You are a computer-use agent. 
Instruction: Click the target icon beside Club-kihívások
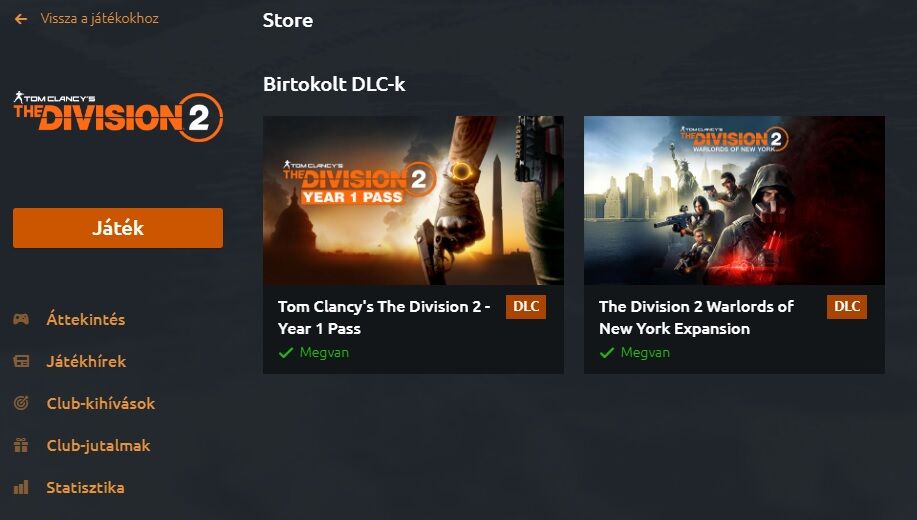tap(21, 403)
